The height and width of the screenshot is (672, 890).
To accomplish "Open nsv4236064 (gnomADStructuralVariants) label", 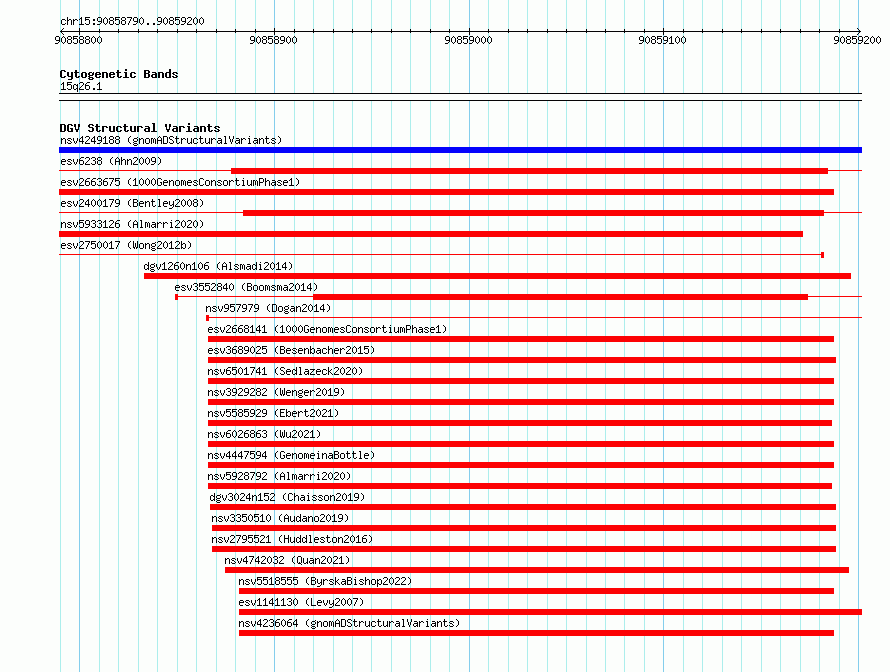I will (349, 623).
